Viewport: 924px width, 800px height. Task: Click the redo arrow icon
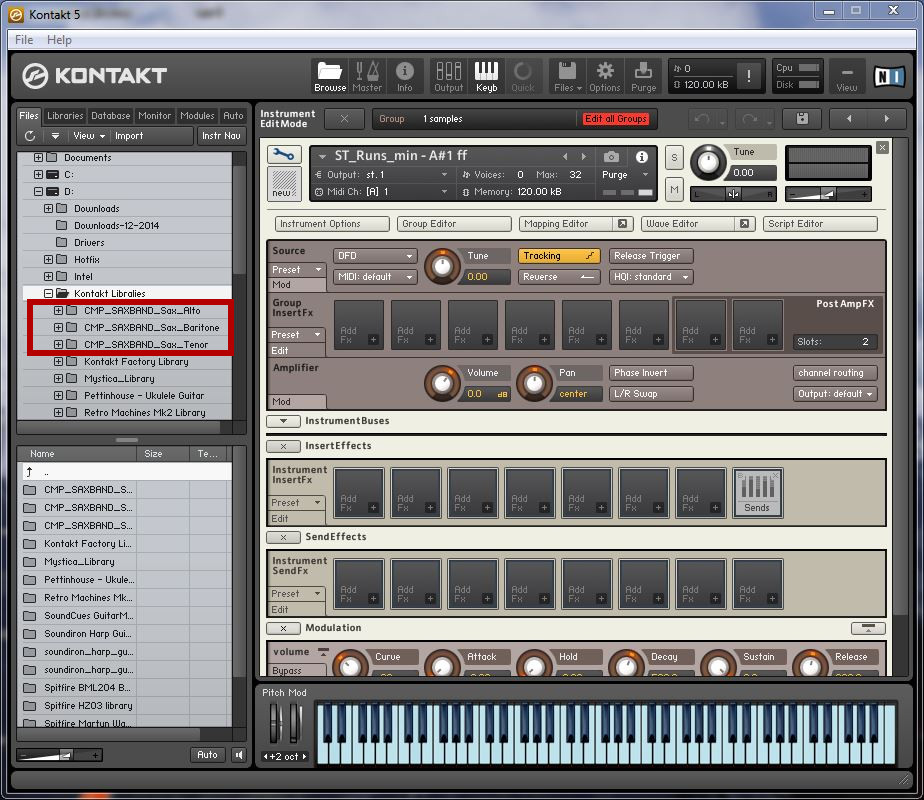pyautogui.click(x=750, y=119)
